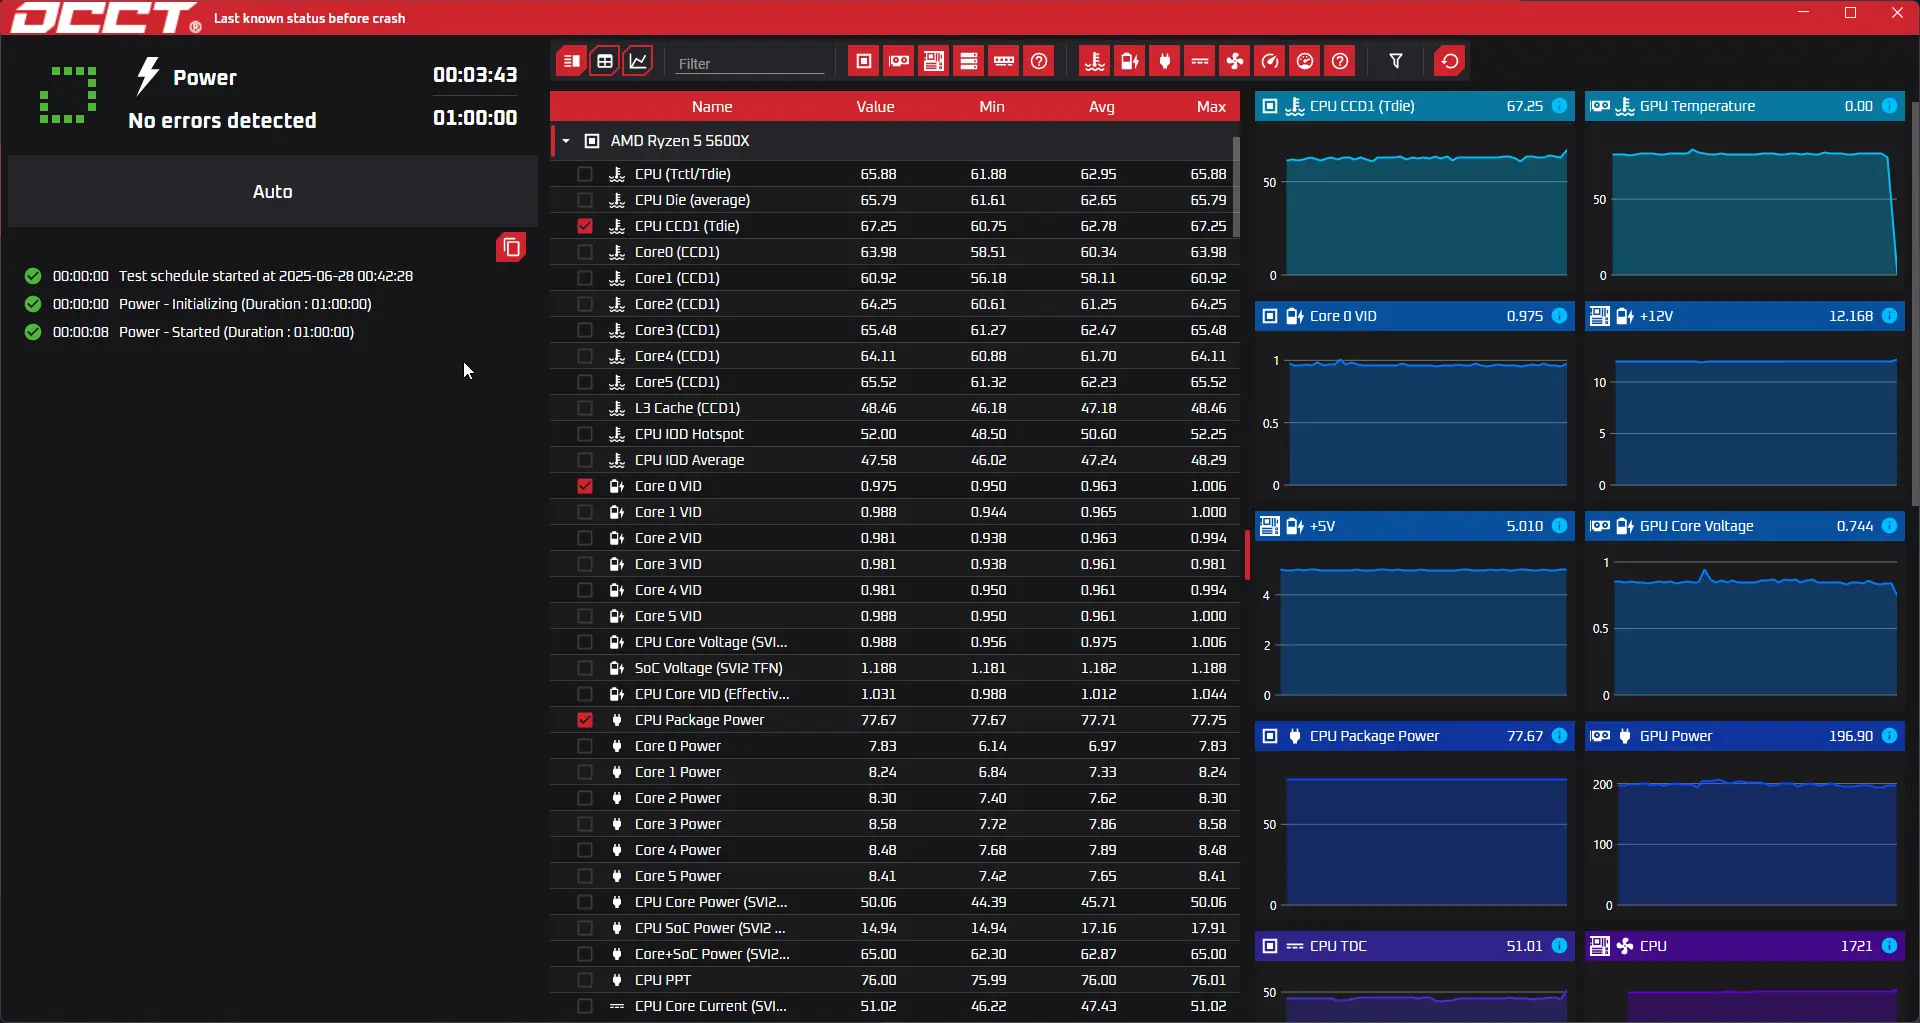Sort table by Name column header

[712, 107]
